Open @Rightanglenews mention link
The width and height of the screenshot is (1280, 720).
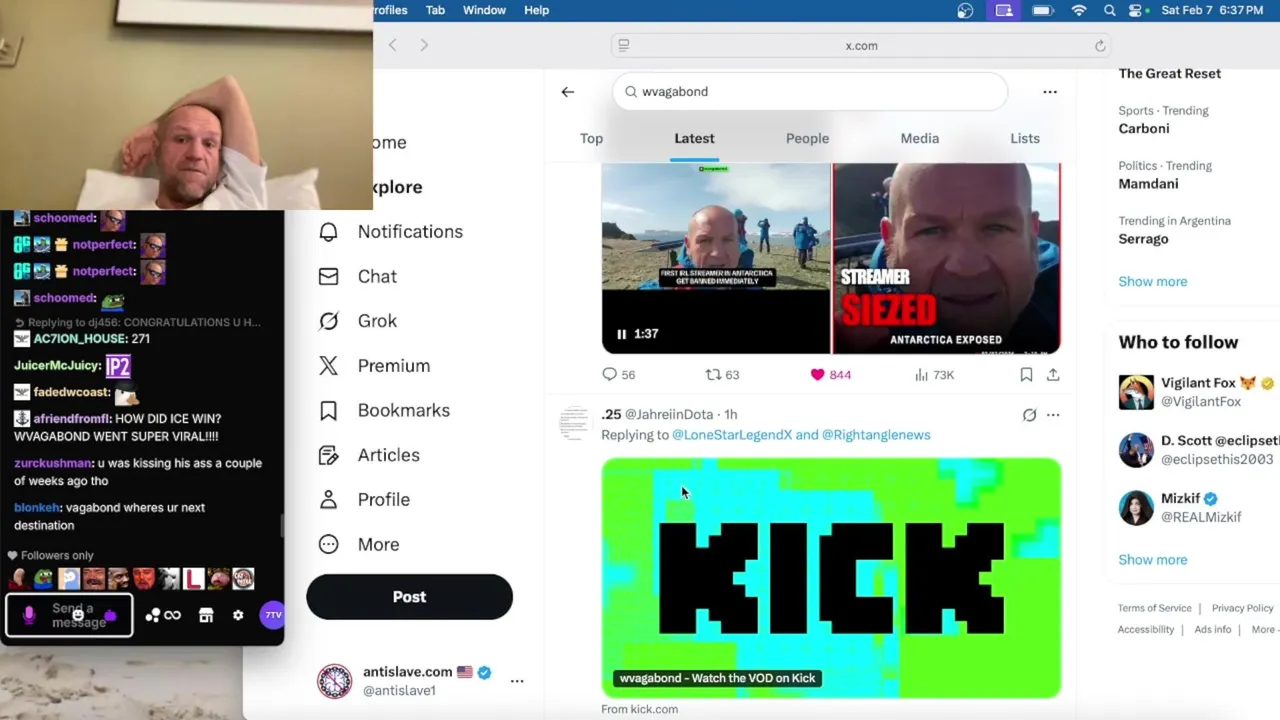tap(876, 435)
